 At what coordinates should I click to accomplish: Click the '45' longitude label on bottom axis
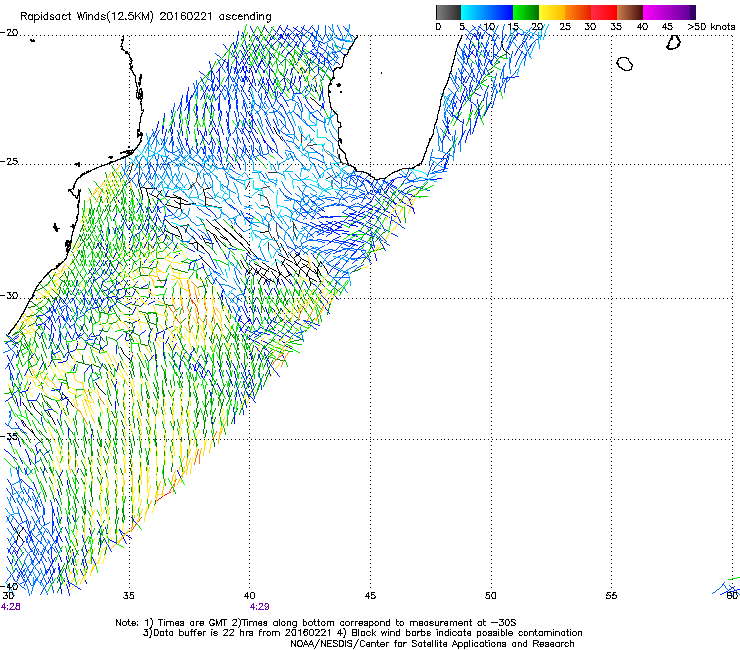click(370, 596)
